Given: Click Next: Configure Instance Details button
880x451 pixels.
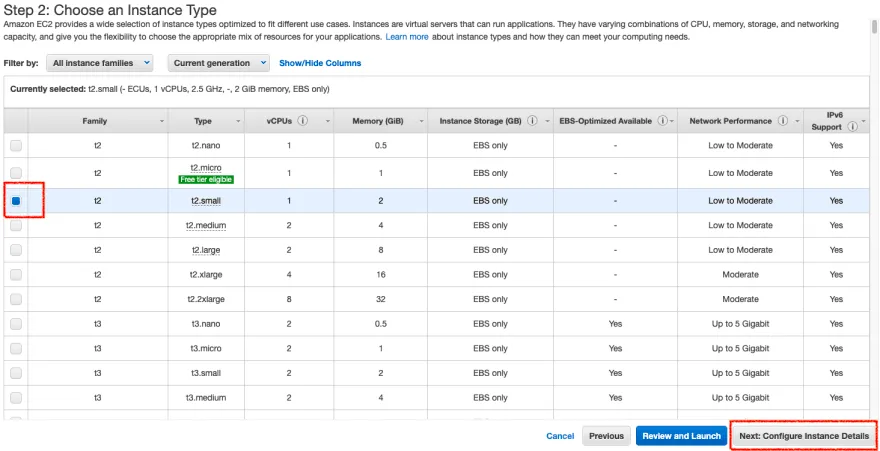Looking at the screenshot, I should click(804, 436).
